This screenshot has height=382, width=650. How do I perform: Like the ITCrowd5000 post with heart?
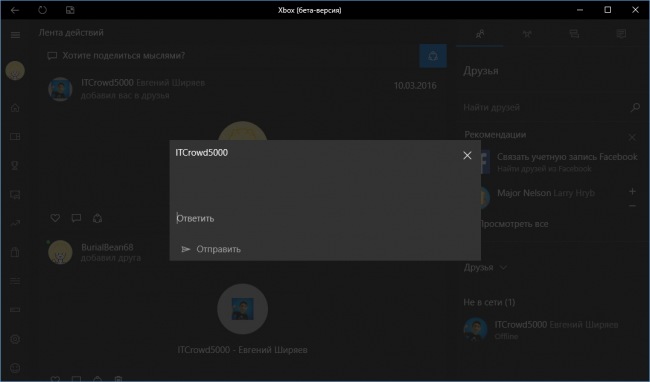tap(55, 218)
